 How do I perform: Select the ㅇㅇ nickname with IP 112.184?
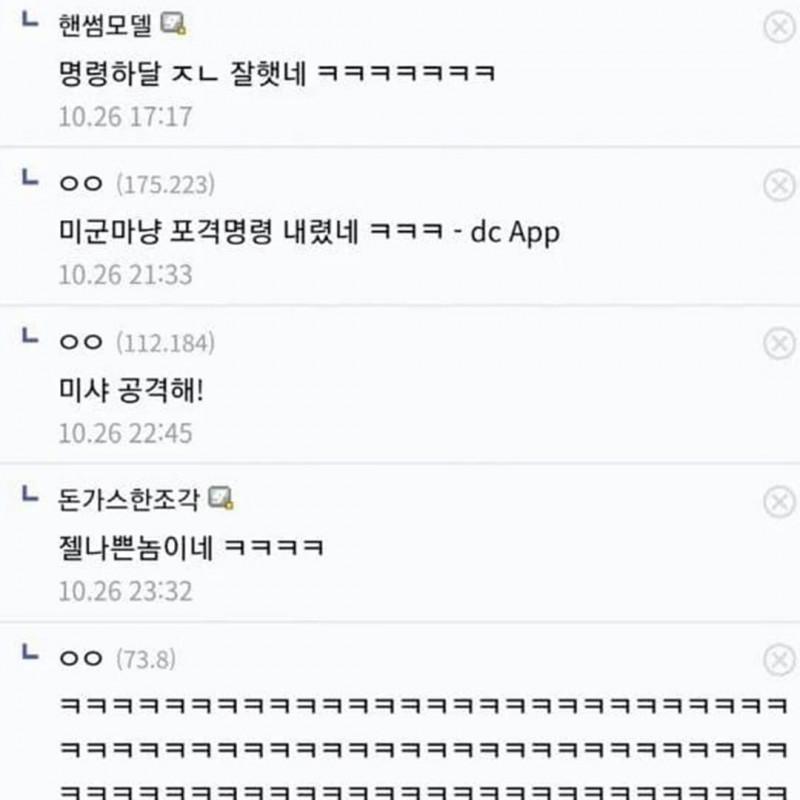pos(81,342)
